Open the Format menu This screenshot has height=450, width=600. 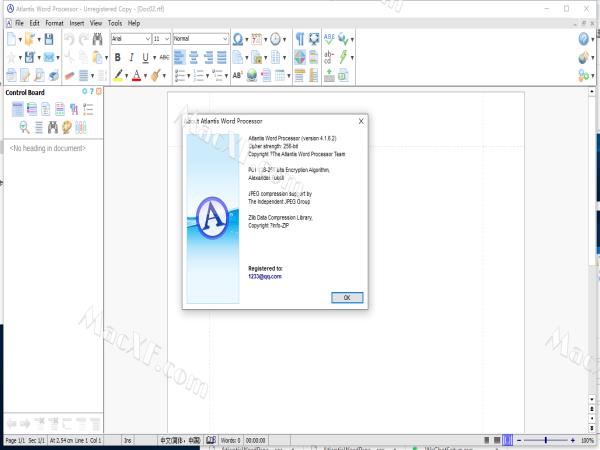[54, 23]
